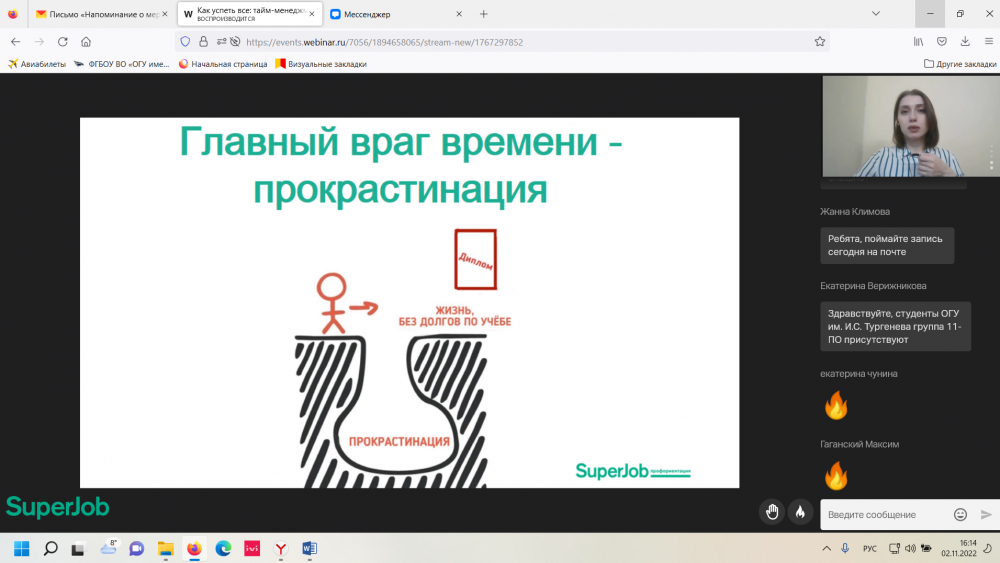
Task: Reload the webinar page
Action: 63,42
